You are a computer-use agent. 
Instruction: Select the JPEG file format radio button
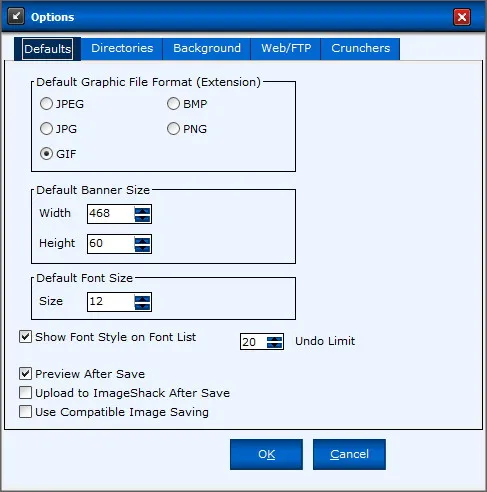click(x=46, y=104)
